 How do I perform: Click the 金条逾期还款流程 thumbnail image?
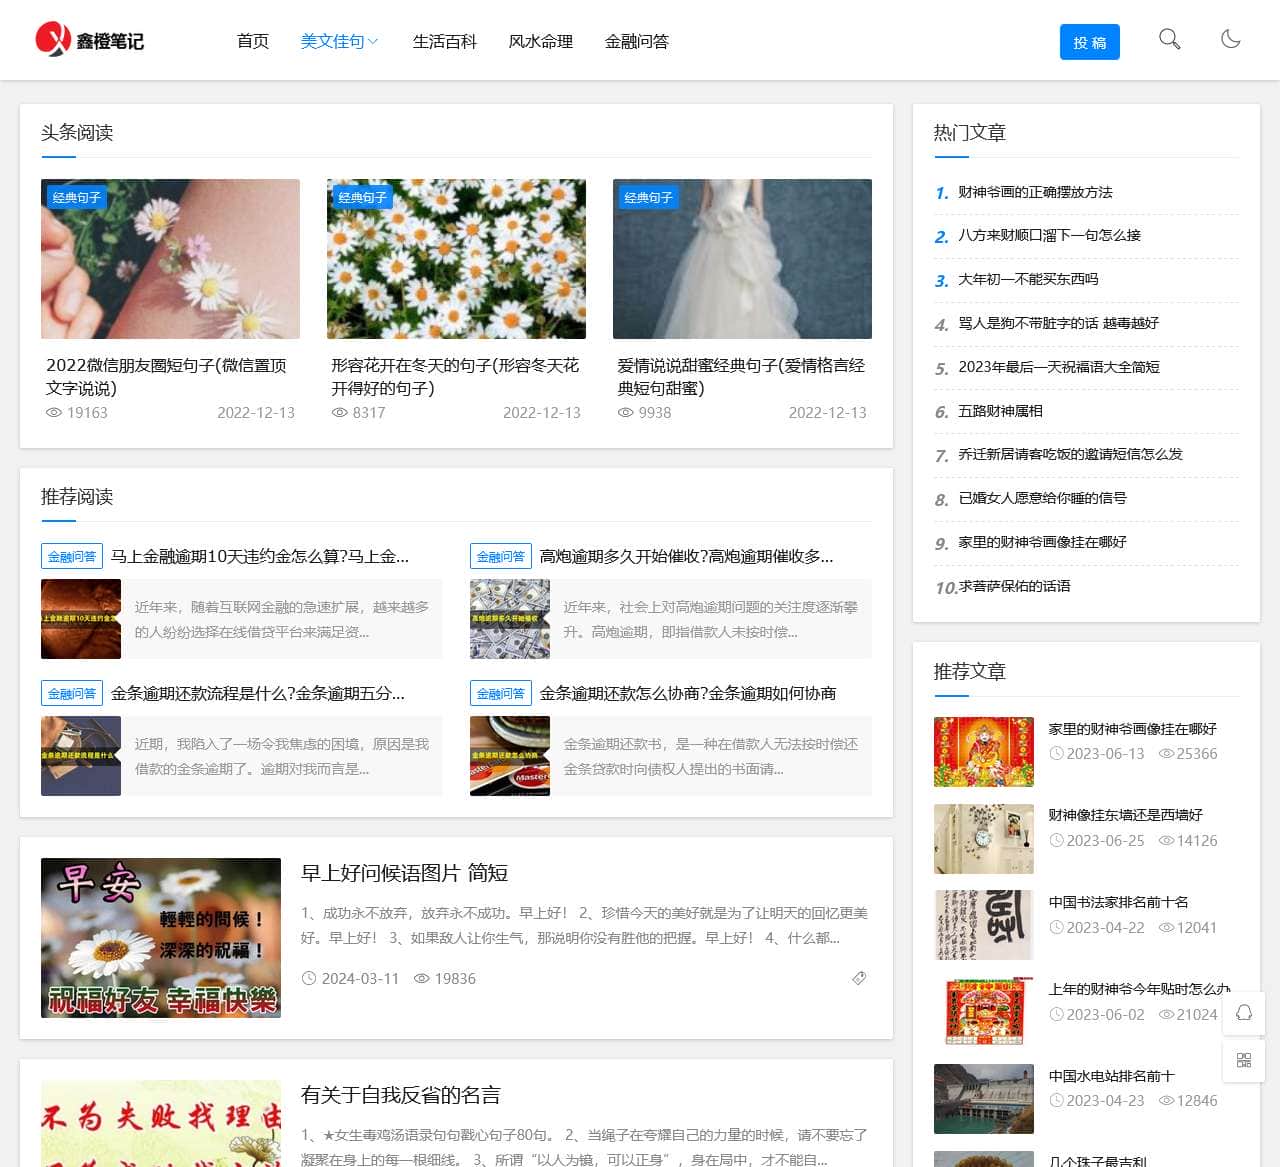81,756
